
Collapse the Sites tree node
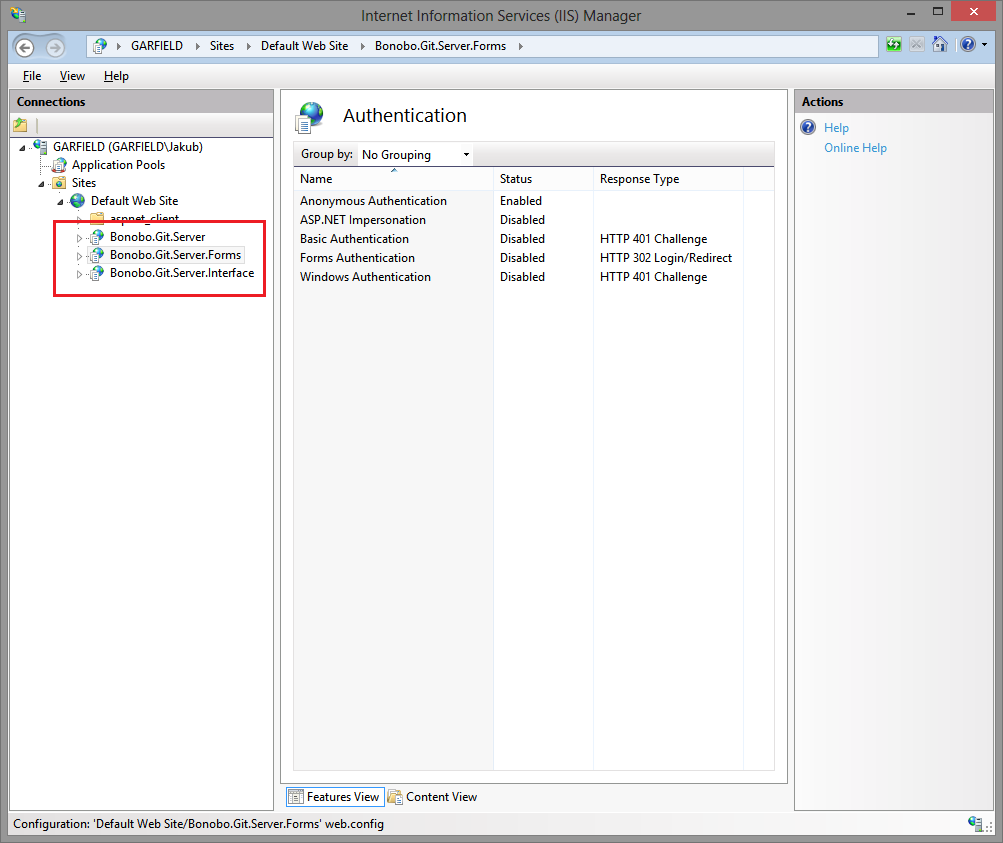pyautogui.click(x=42, y=184)
